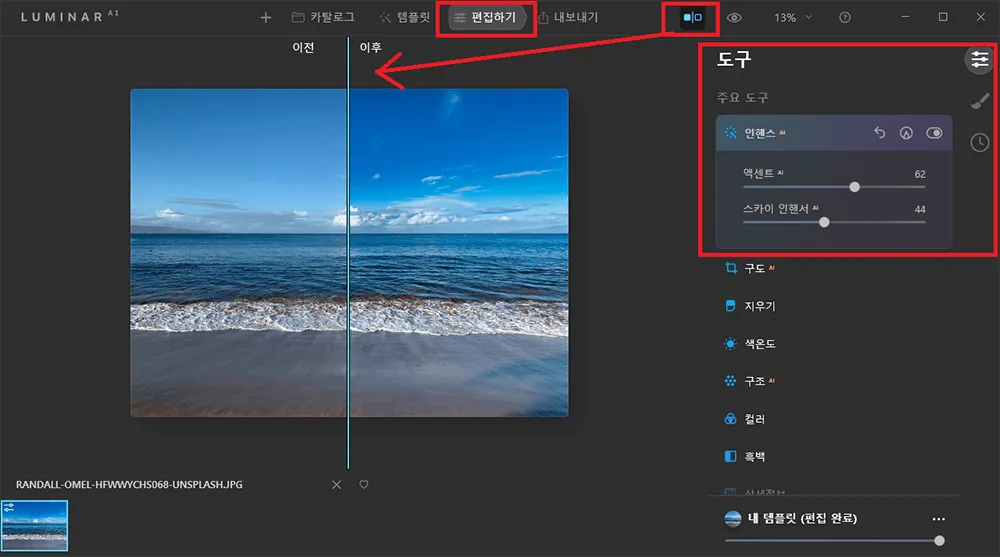This screenshot has width=1000, height=557.
Task: Switch to the 카탈로그 tab
Action: [x=323, y=18]
